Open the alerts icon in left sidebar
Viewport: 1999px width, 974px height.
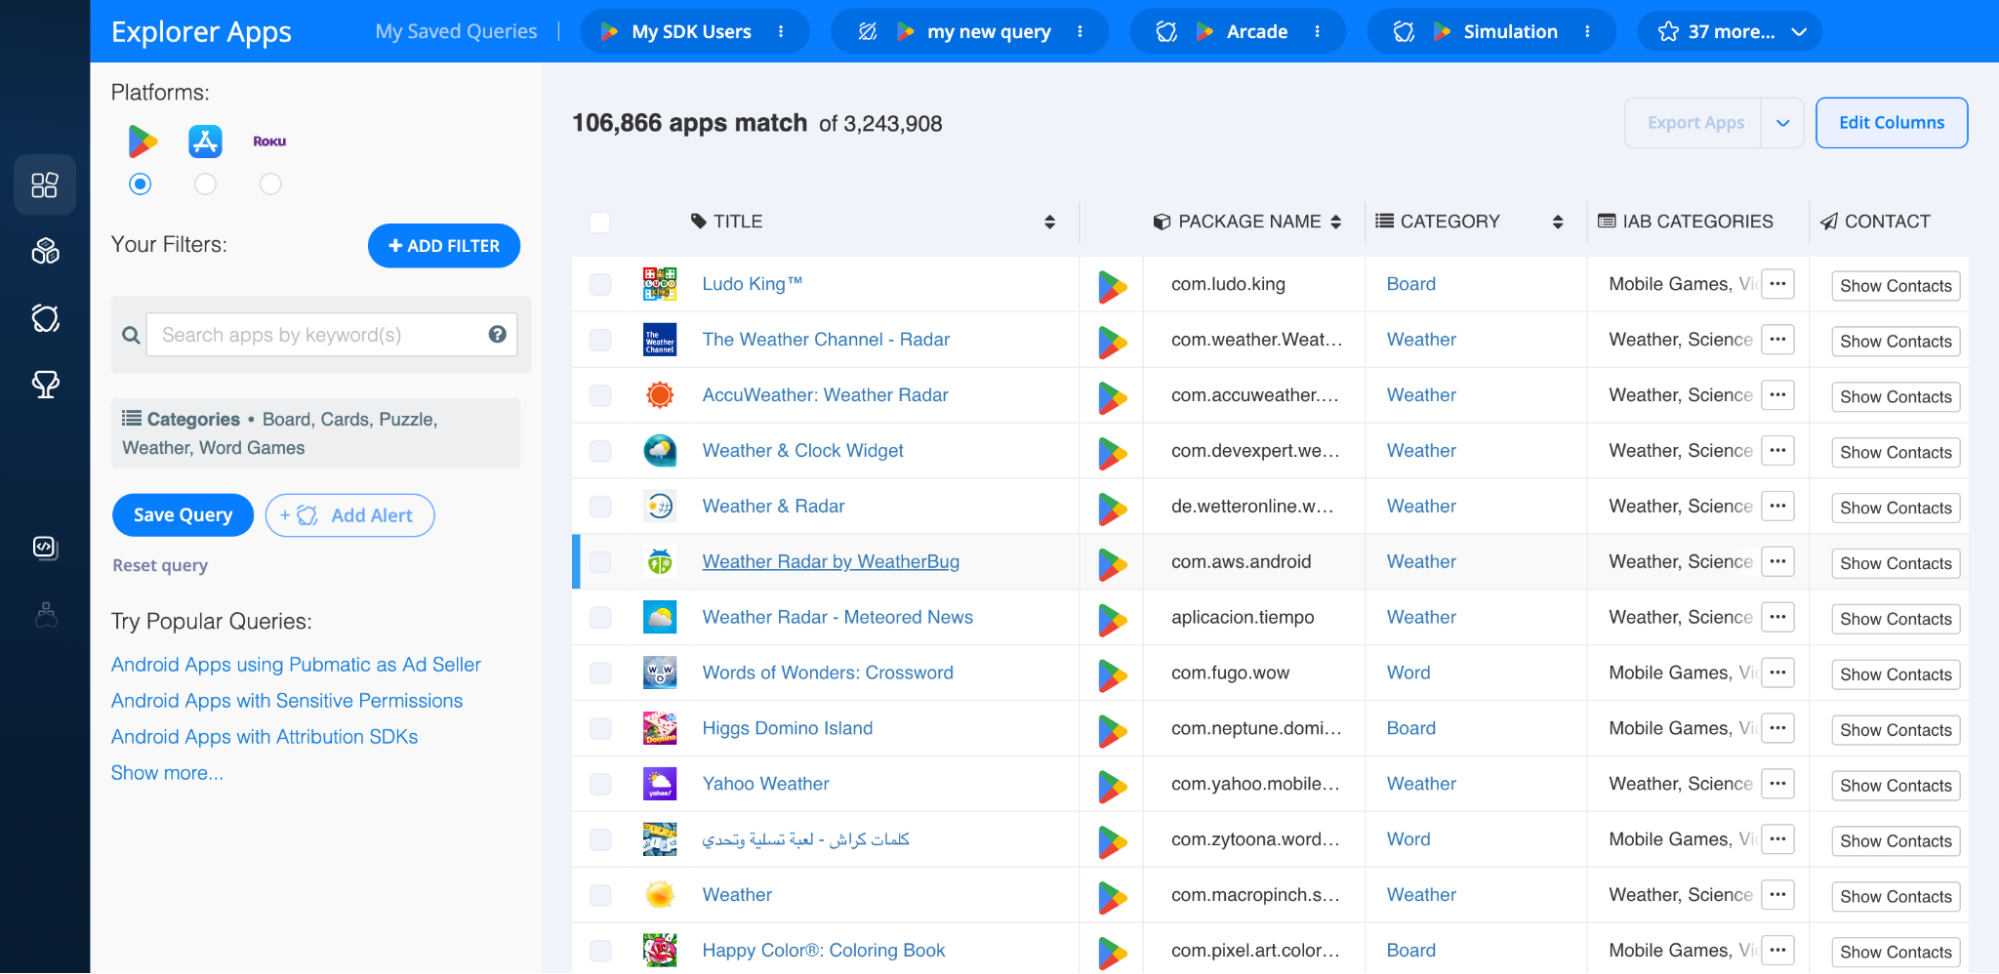pos(45,319)
